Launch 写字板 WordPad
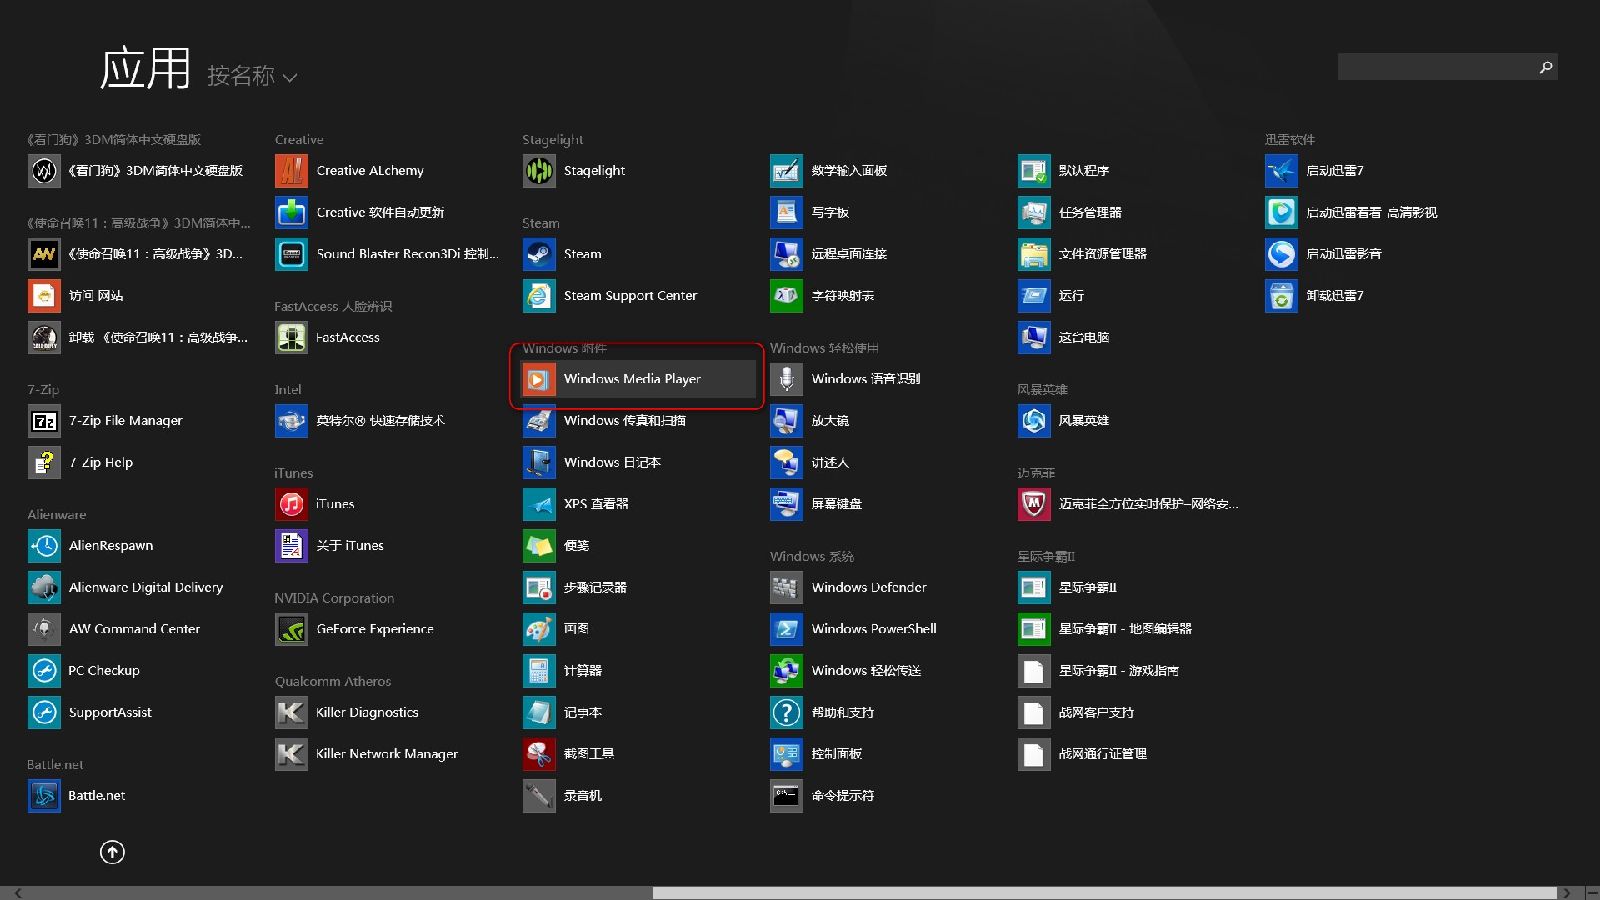Image resolution: width=1600 pixels, height=900 pixels. point(810,213)
